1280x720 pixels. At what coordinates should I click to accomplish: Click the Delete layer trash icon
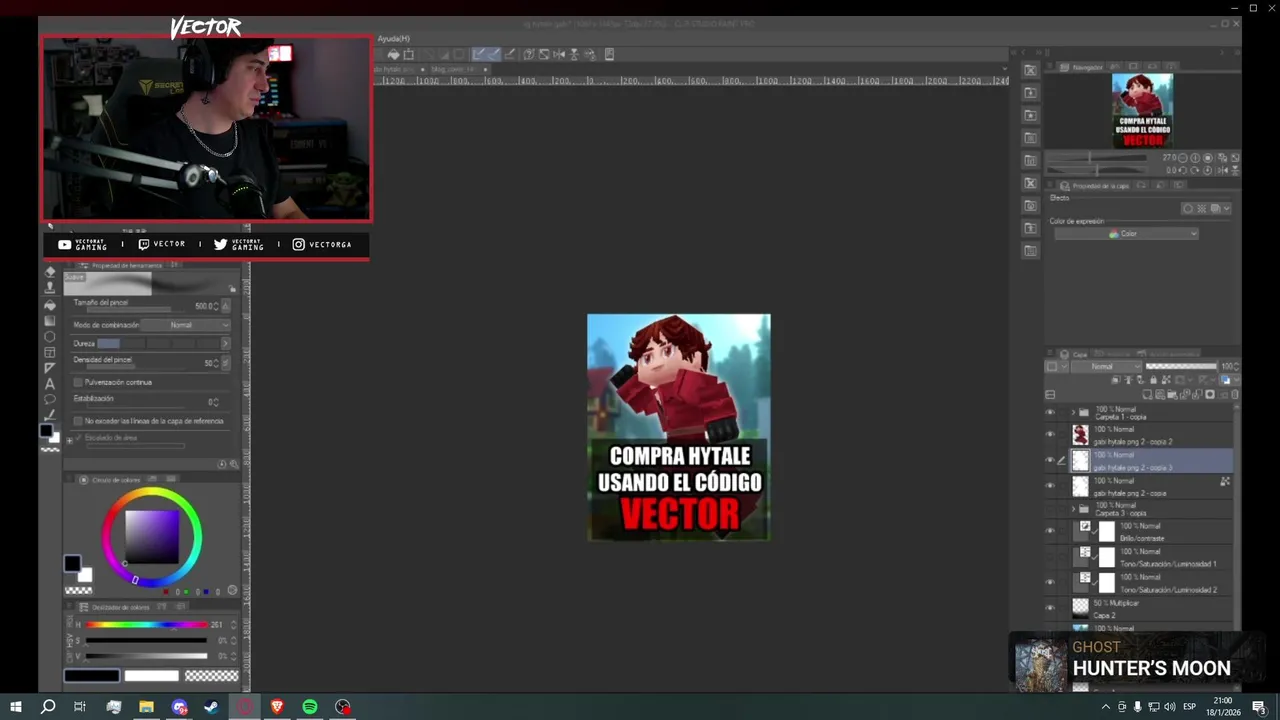1235,394
